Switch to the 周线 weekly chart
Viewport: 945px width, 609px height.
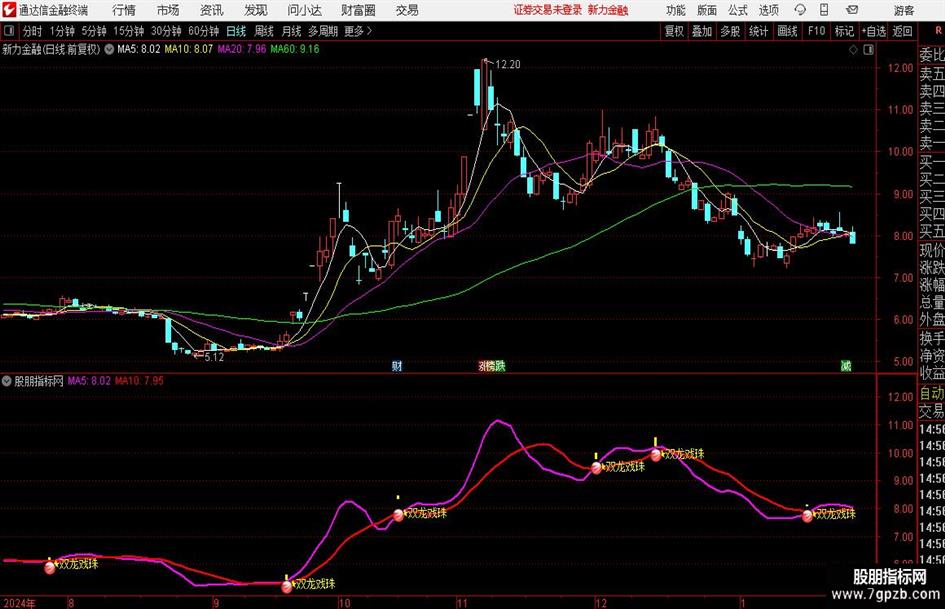[264, 31]
